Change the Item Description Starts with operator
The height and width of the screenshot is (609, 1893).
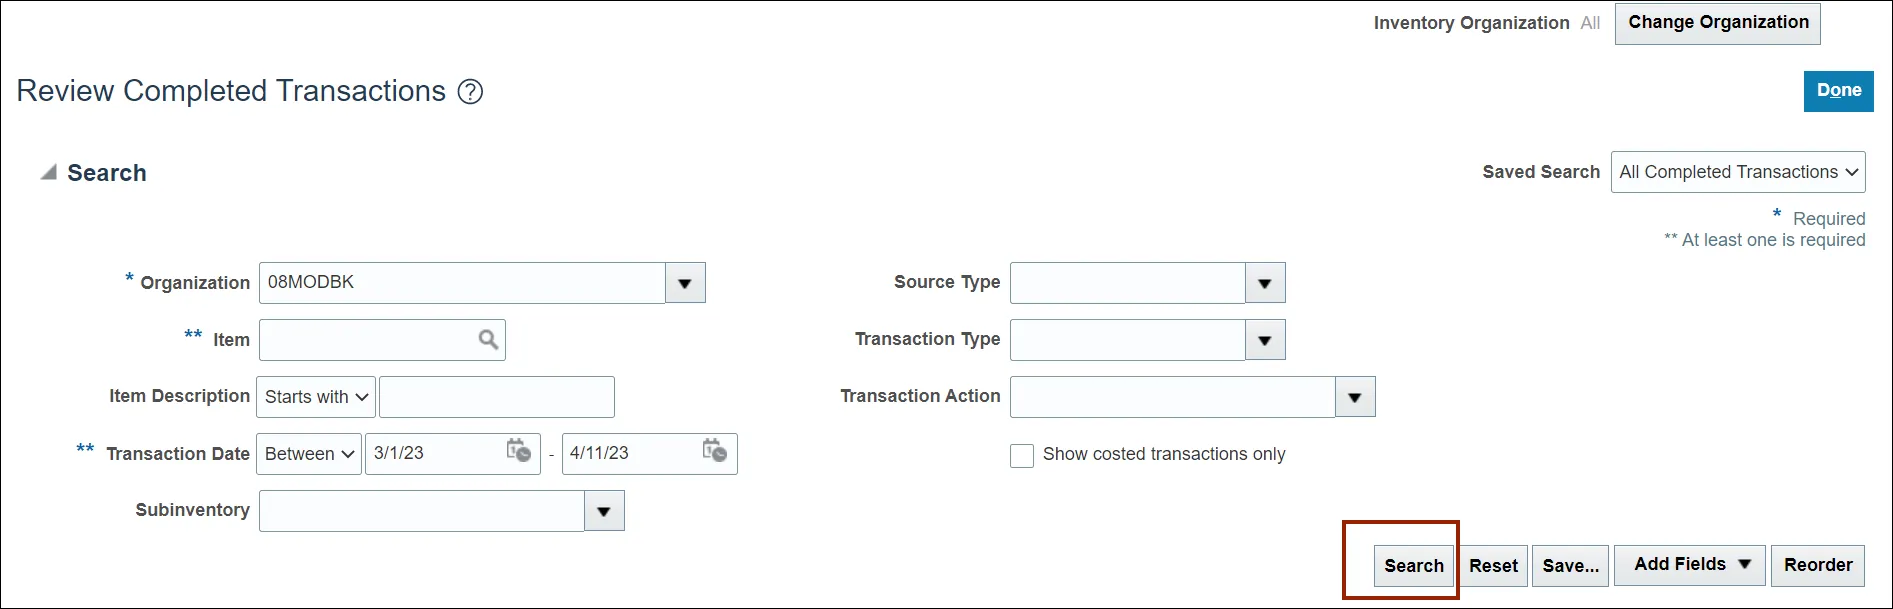316,397
